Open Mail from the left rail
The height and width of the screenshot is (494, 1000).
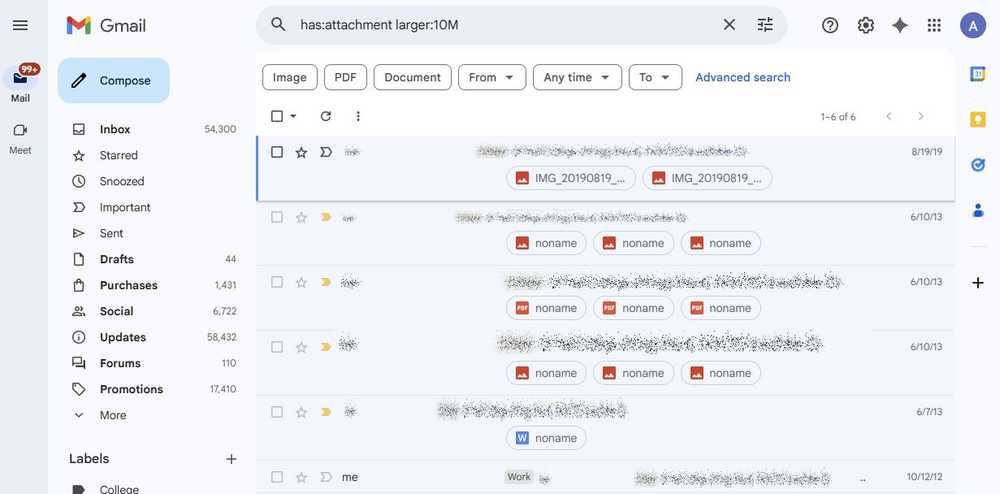20,84
